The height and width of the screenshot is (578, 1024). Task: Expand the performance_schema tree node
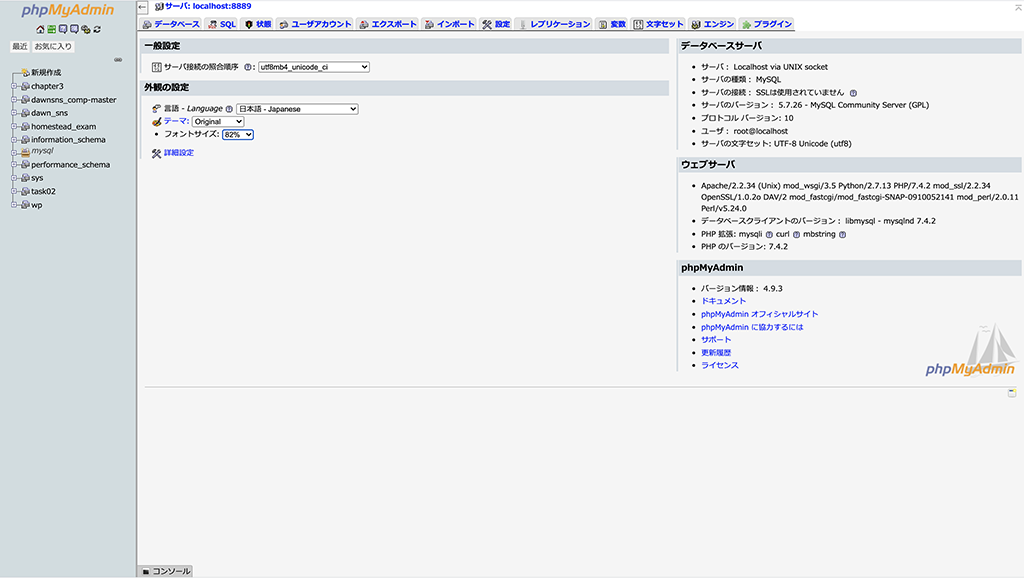pyautogui.click(x=14, y=165)
